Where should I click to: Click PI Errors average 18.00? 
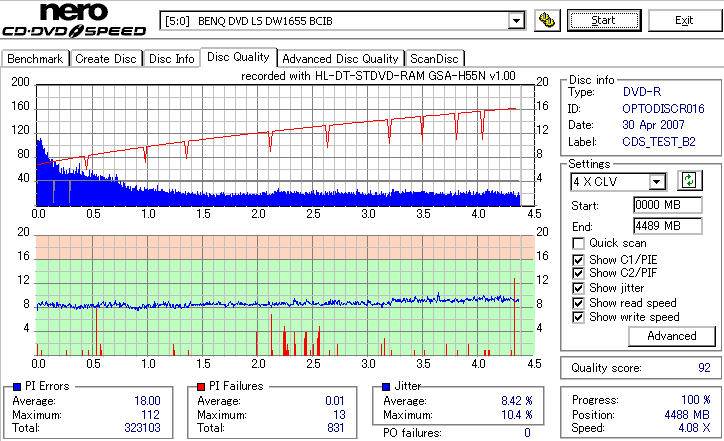[x=147, y=401]
